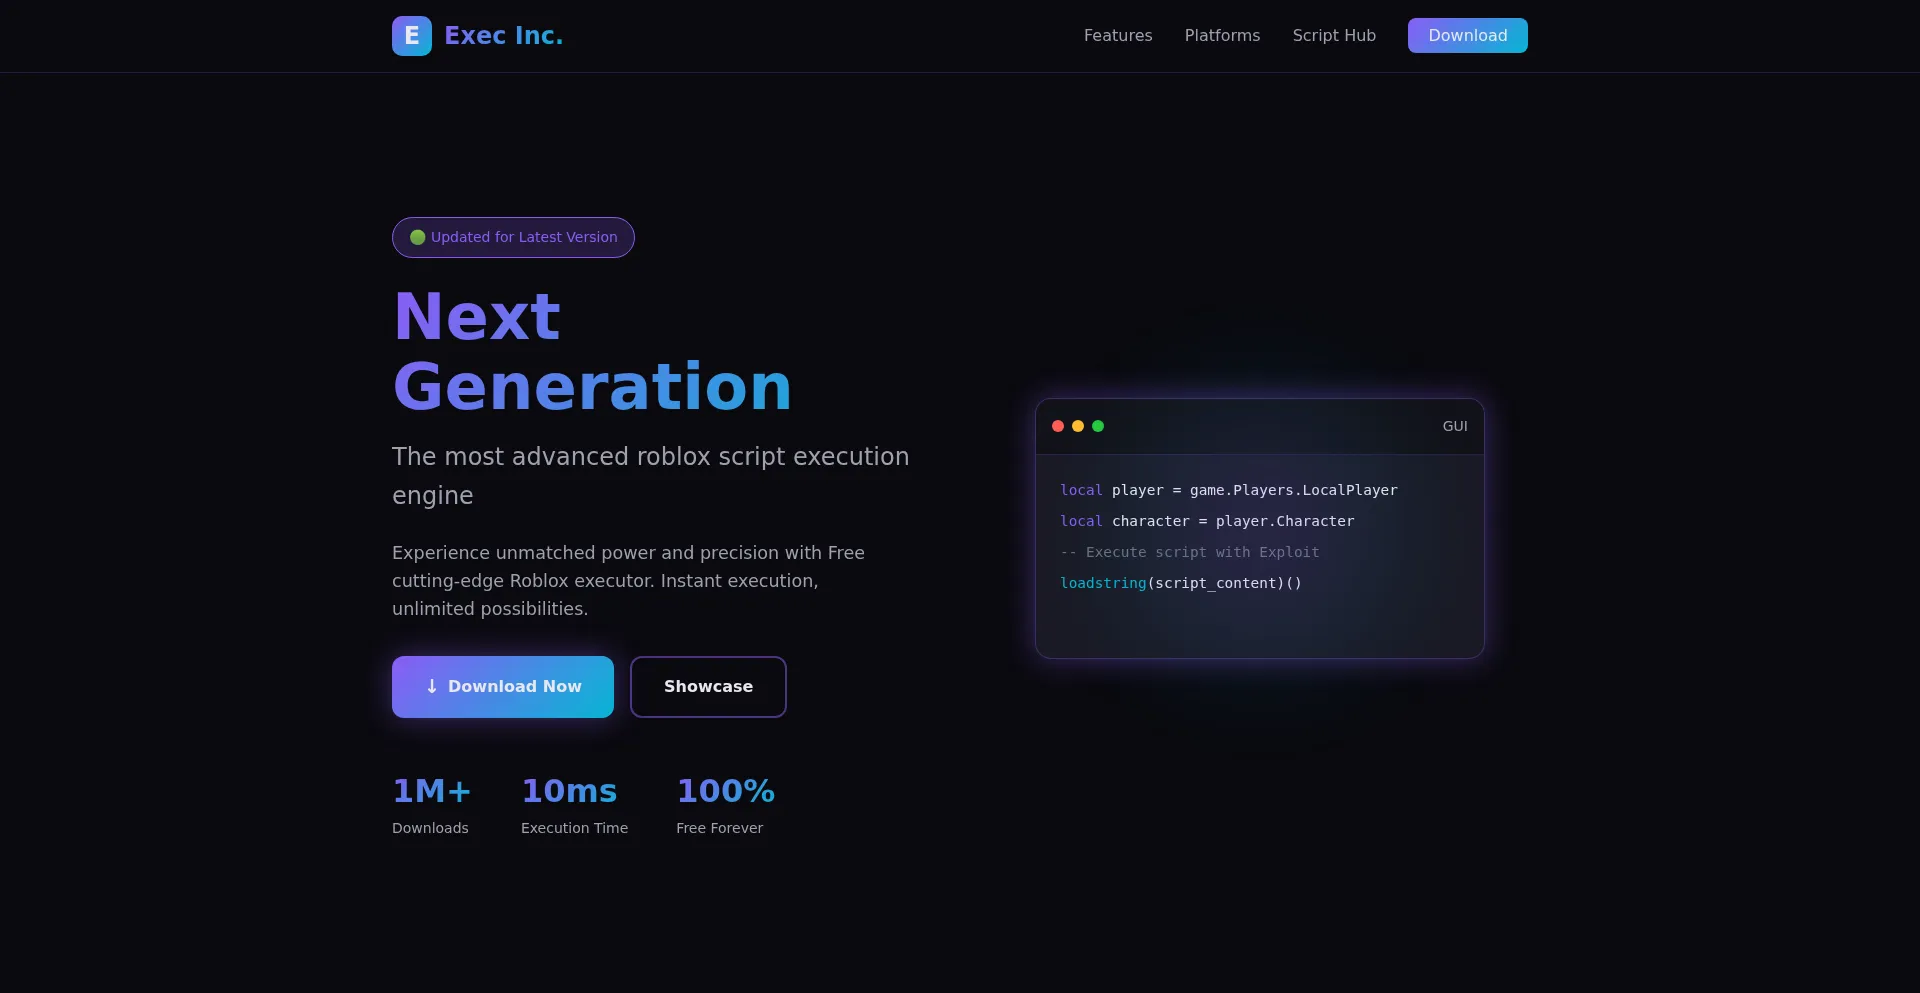This screenshot has height=993, width=1920.
Task: Open the Showcase button
Action: (708, 687)
